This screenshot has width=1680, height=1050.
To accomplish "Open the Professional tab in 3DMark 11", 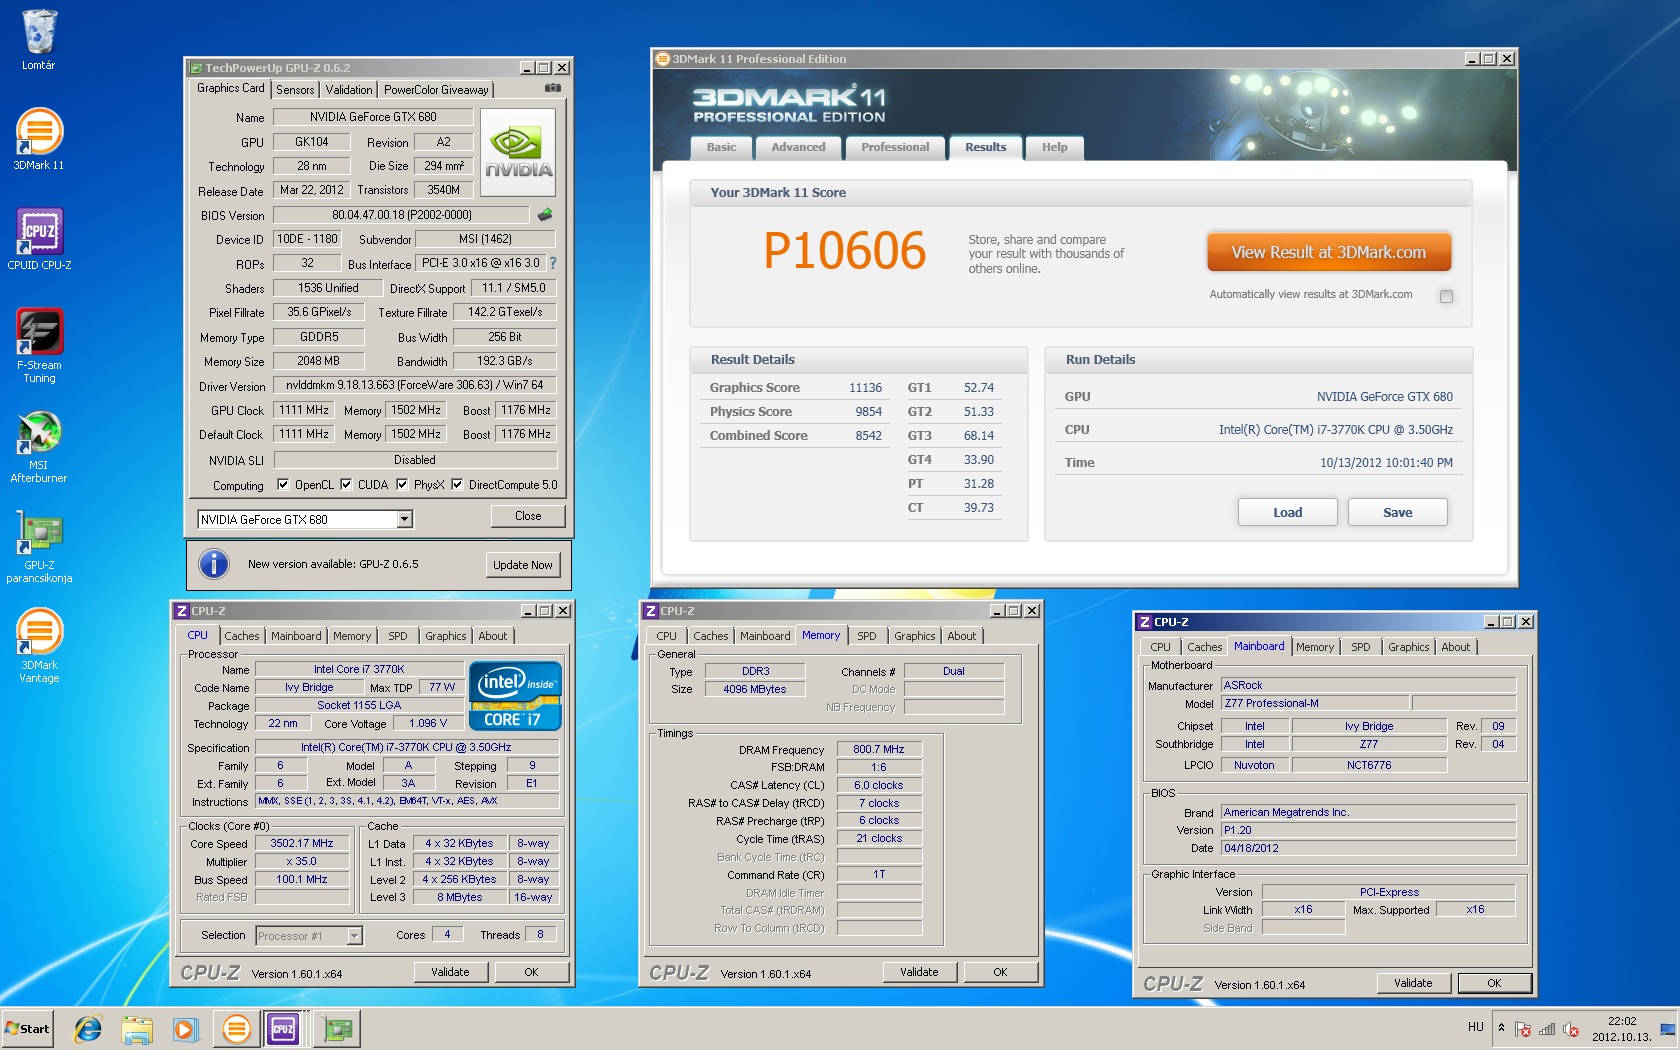I will [x=895, y=148].
